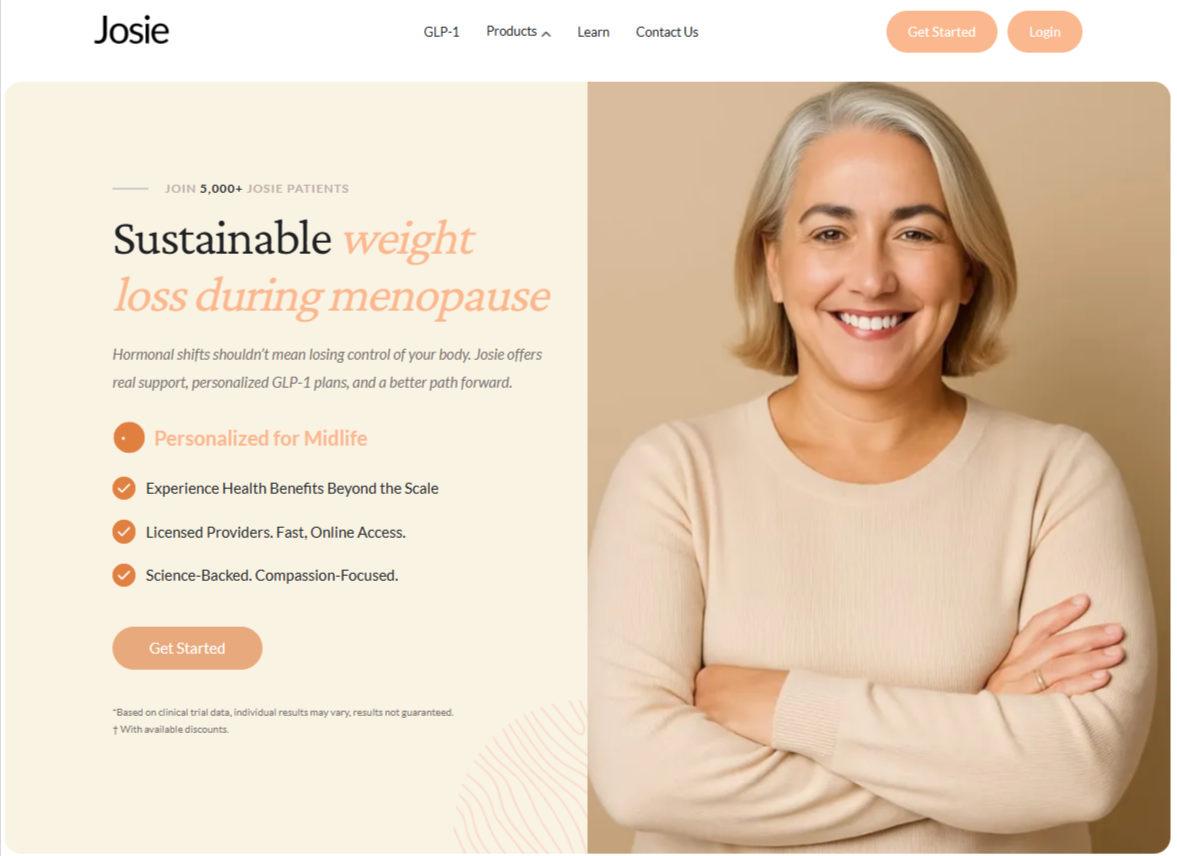This screenshot has width=1177, height=856.
Task: Click the header Get Started button
Action: 941,32
